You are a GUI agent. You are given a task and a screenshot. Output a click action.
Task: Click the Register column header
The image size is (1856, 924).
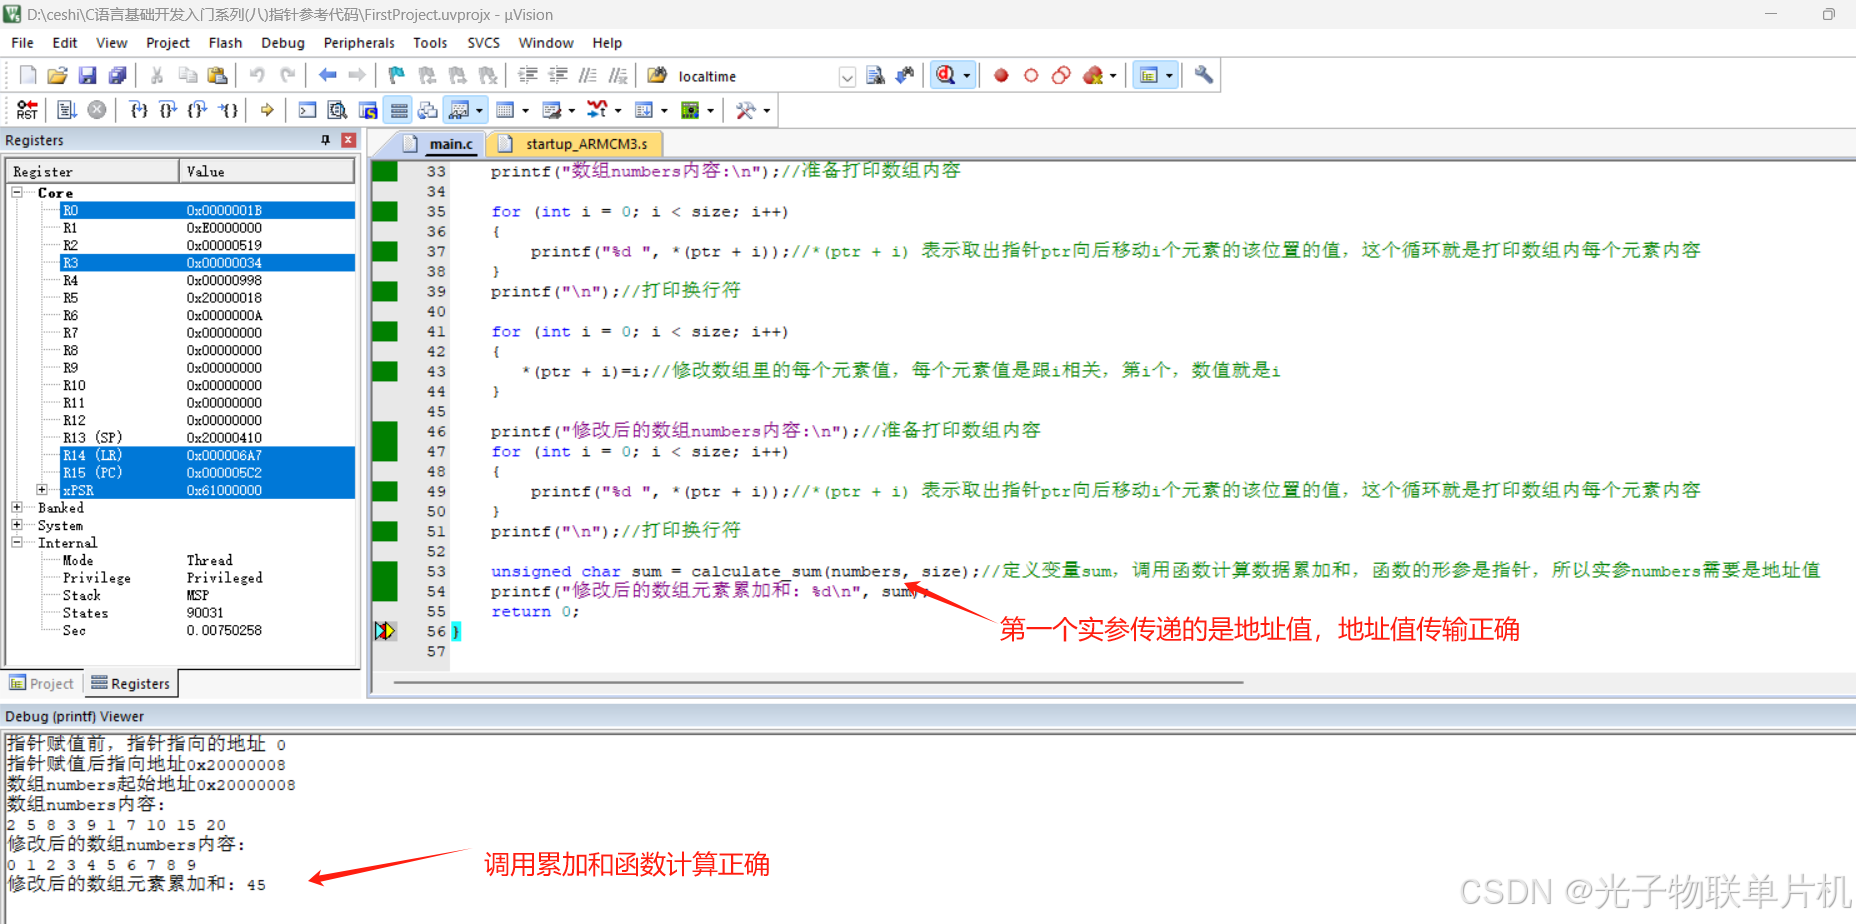coord(93,171)
